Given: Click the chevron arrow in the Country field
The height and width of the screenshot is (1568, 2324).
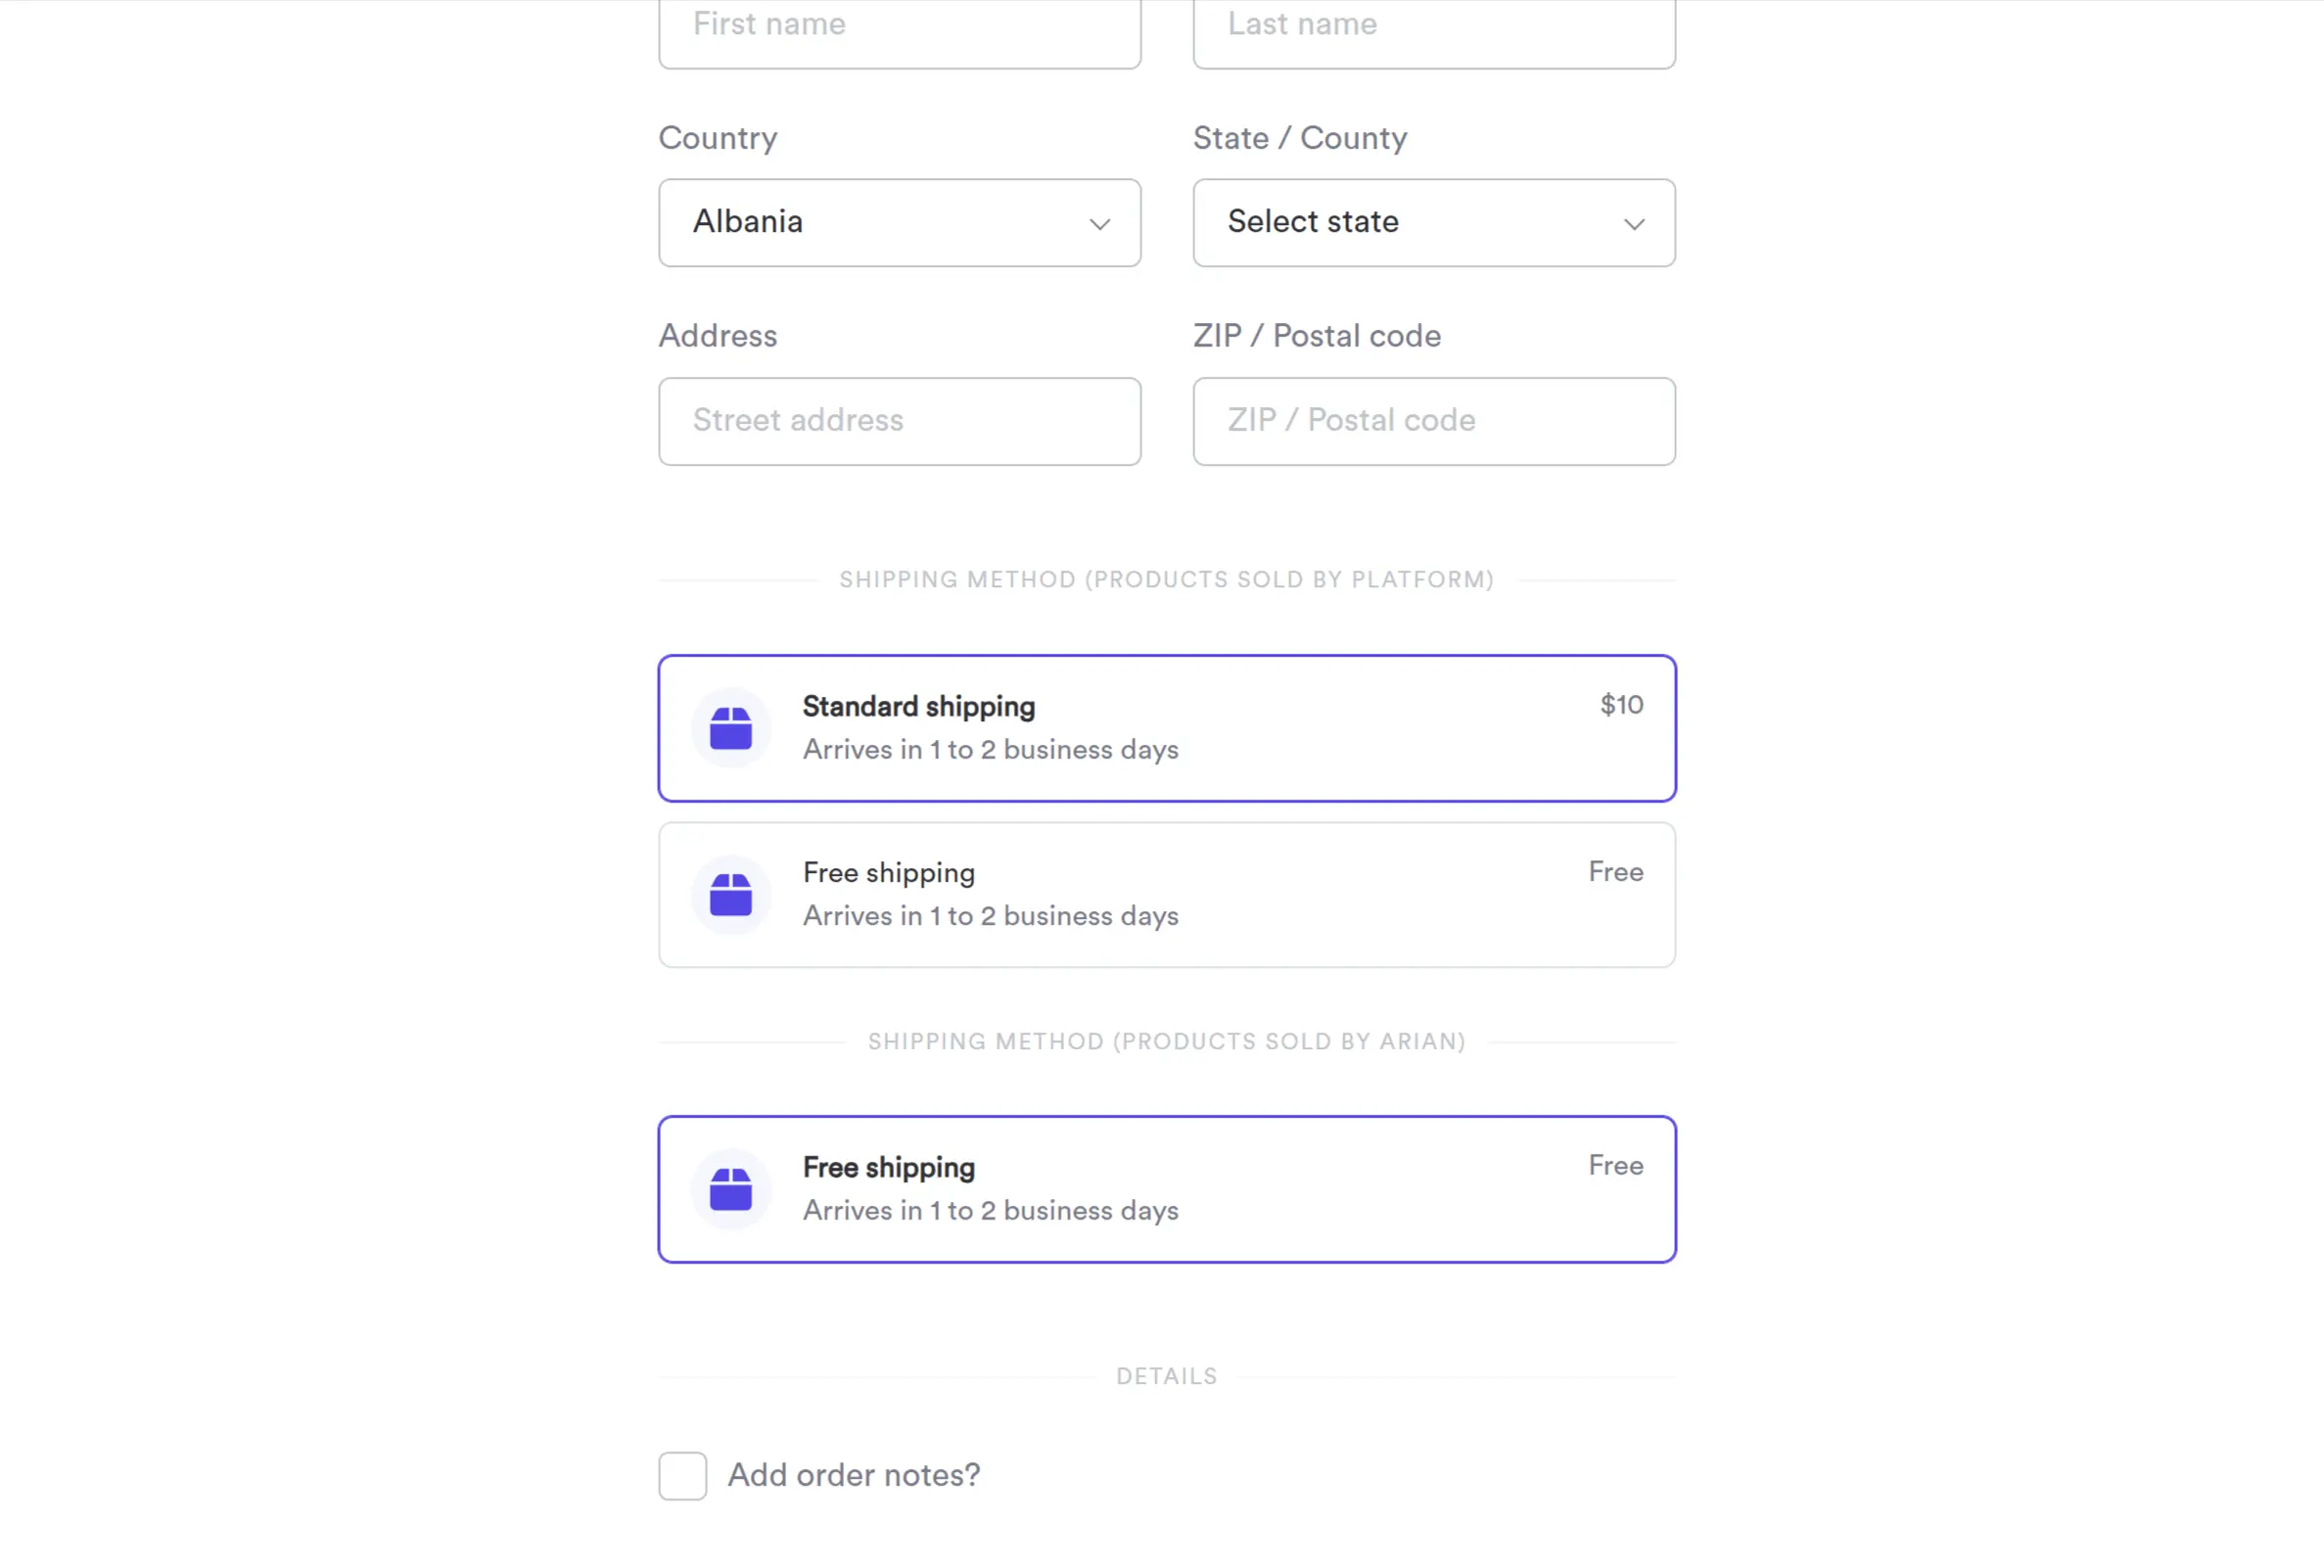Looking at the screenshot, I should 1100,224.
